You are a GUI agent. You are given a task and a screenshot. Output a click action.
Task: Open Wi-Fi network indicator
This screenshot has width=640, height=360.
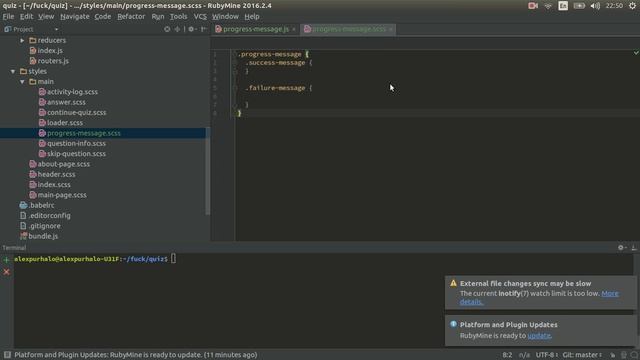point(548,6)
